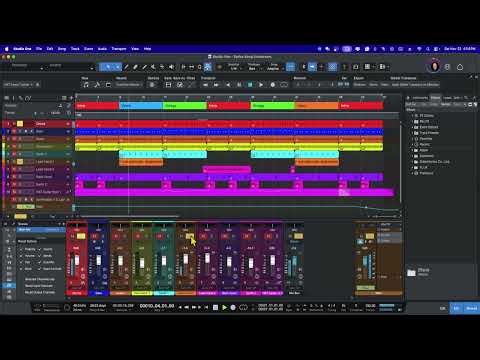This screenshot has width=480, height=360.
Task: Open the Timebase Bars dropdown
Action: click(254, 68)
